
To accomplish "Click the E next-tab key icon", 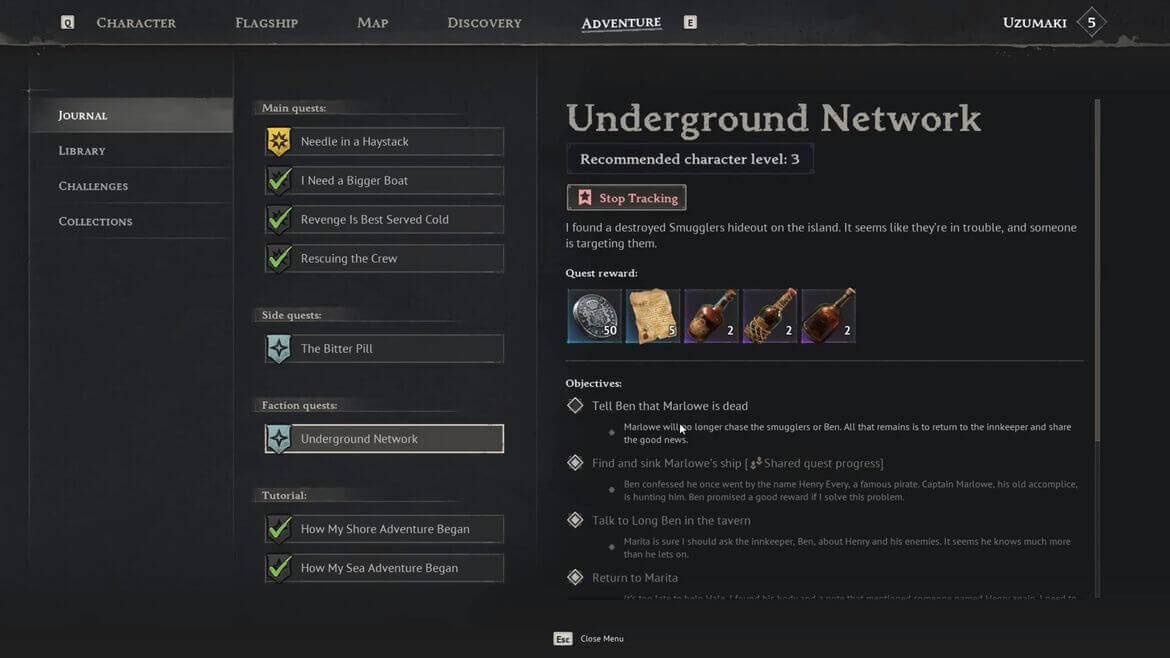I will [x=690, y=22].
